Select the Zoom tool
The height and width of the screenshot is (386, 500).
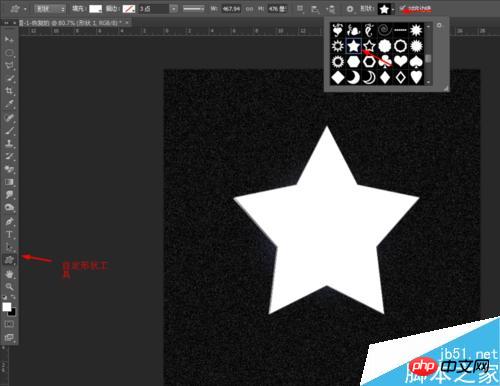[x=9, y=287]
